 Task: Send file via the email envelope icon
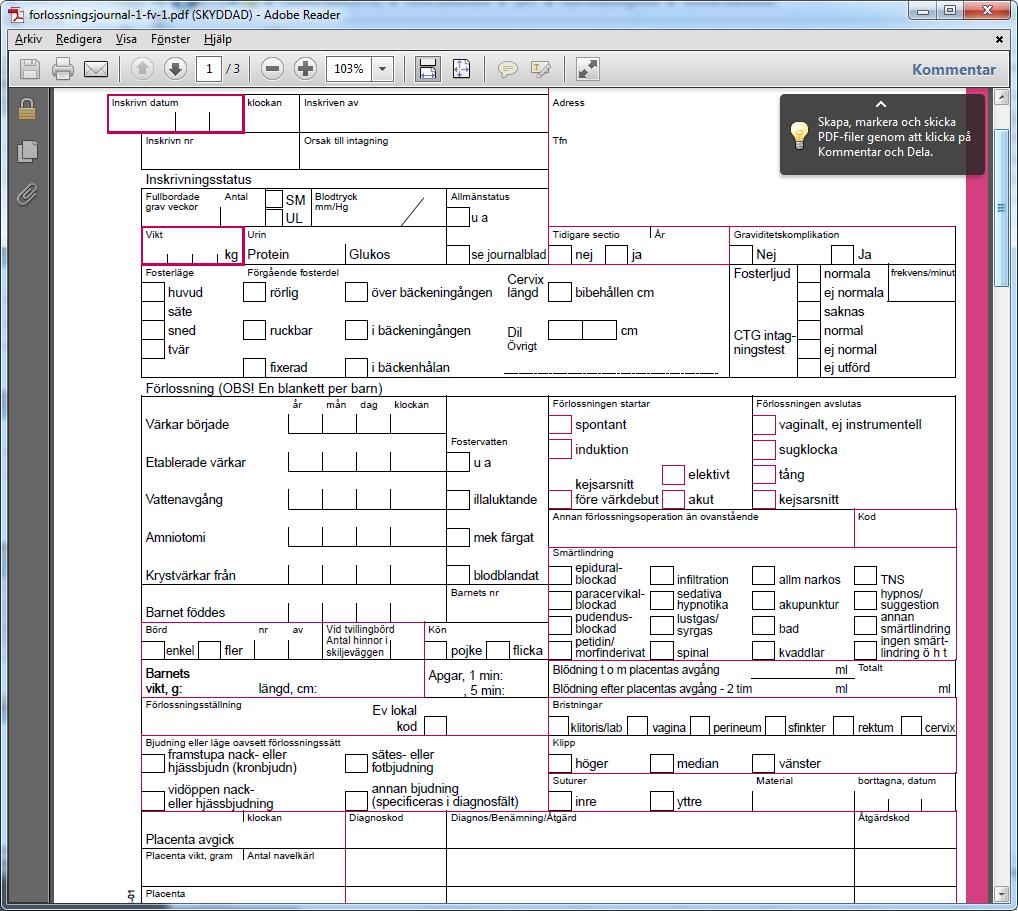click(96, 69)
